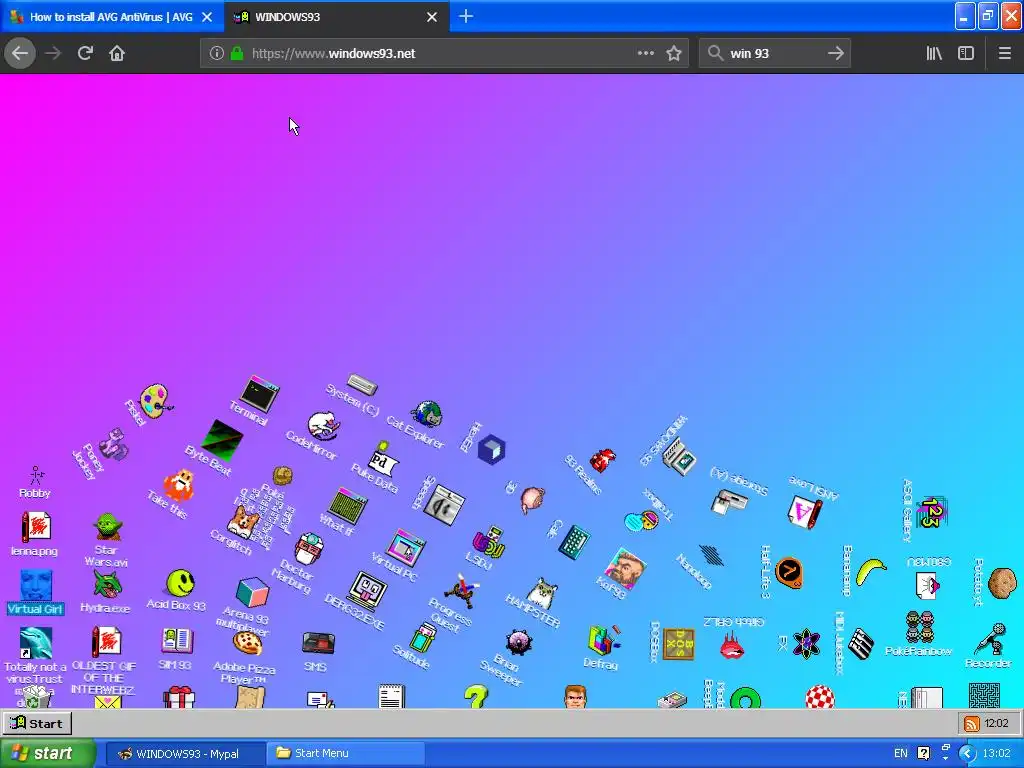Launch Brian Sweeper mine icon
Image resolution: width=1024 pixels, height=768 pixels.
coord(519,643)
